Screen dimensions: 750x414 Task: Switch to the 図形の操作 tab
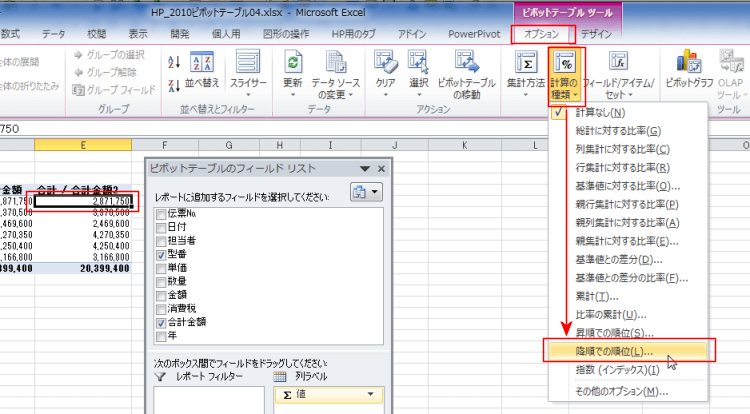click(x=287, y=34)
